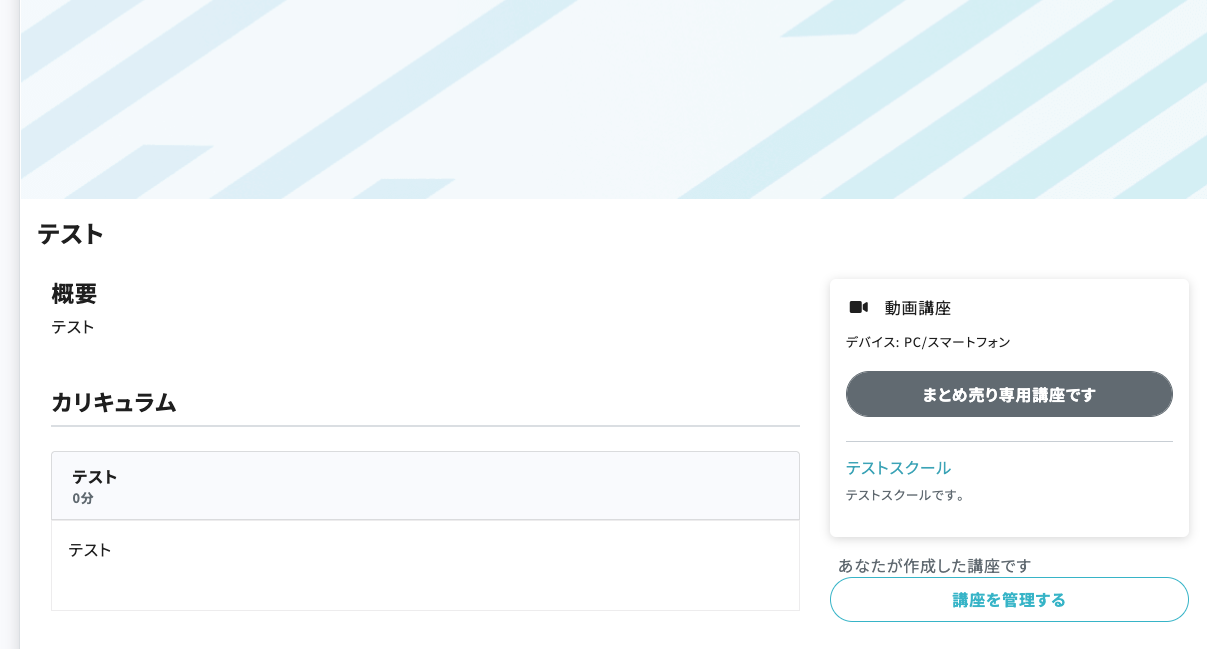Screen dimensions: 1207x649
Task: Click the video camera icon beside 動画講座
Action: (858, 307)
